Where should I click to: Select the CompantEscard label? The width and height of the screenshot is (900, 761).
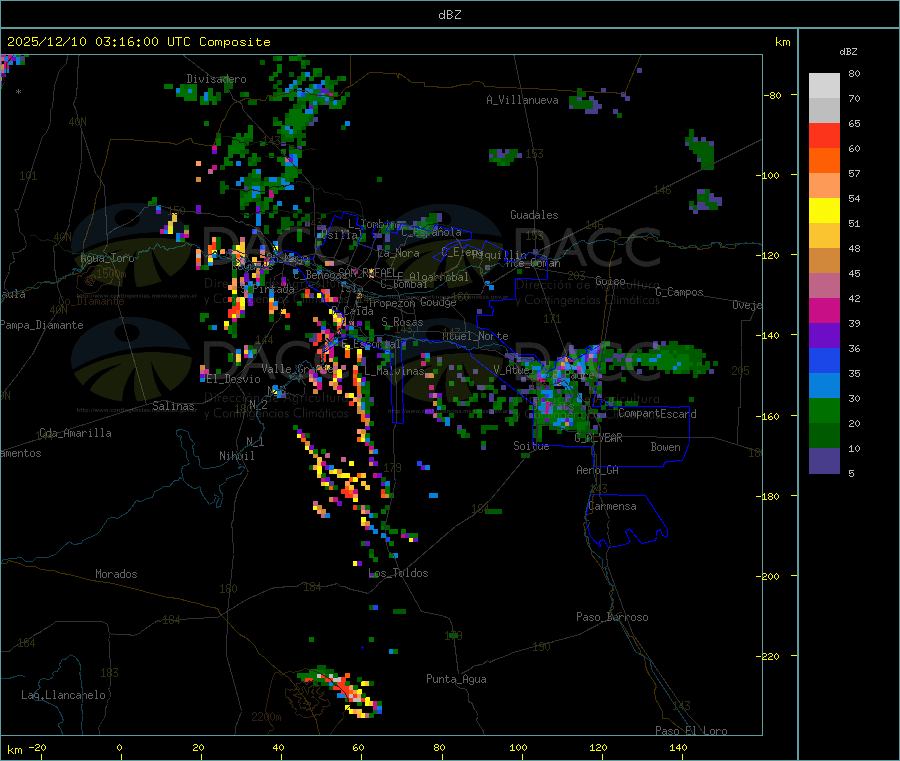point(657,414)
